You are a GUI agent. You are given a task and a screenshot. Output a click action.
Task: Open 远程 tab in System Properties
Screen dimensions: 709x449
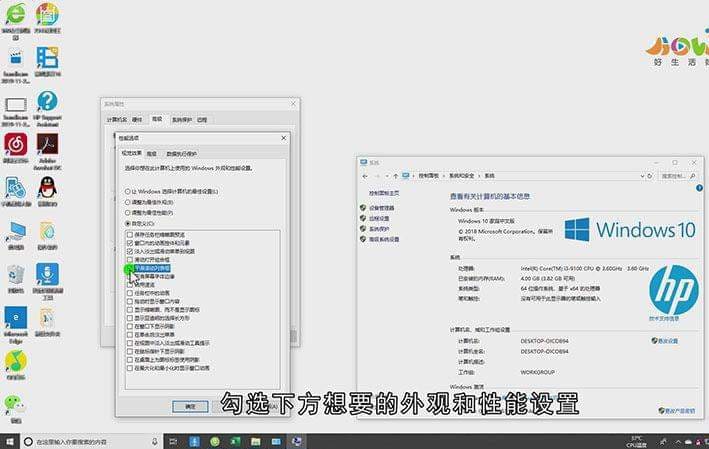click(x=202, y=120)
